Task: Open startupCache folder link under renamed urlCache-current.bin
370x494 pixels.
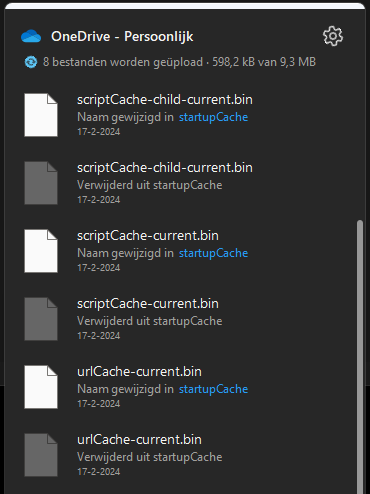Action: (213, 389)
